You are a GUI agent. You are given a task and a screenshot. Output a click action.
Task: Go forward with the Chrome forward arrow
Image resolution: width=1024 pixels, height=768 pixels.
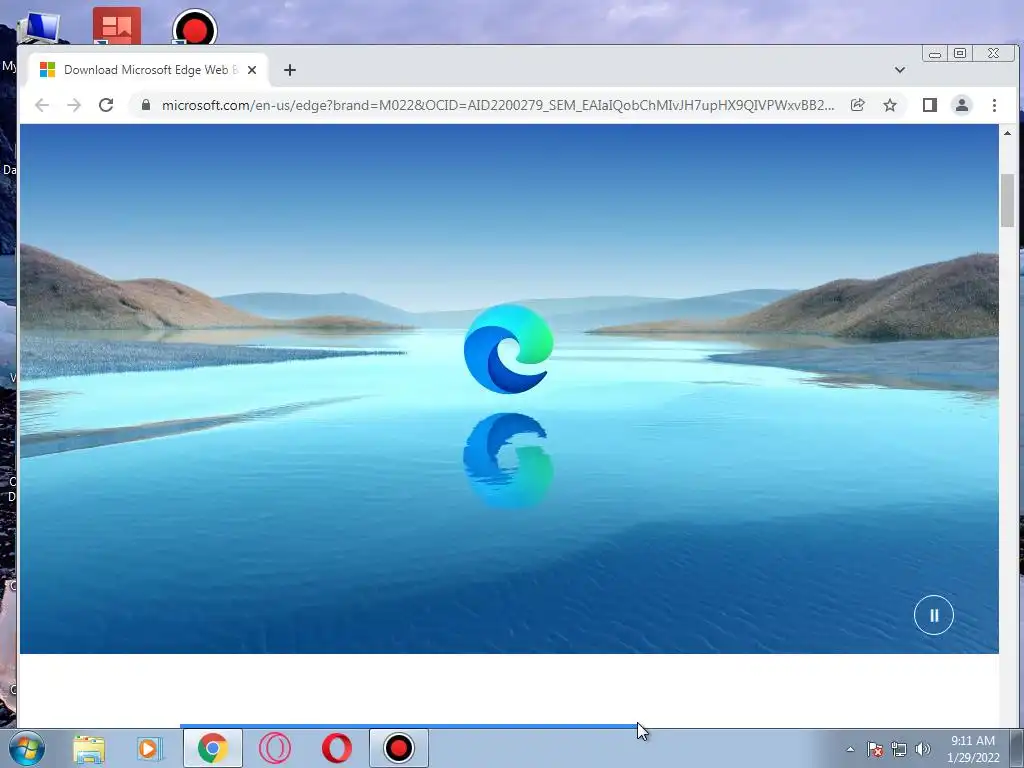tap(74, 105)
